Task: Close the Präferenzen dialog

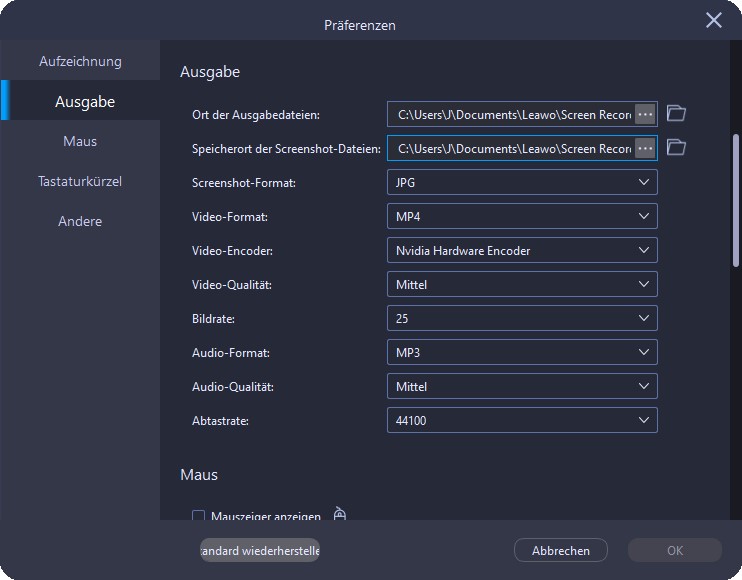Action: click(x=714, y=20)
